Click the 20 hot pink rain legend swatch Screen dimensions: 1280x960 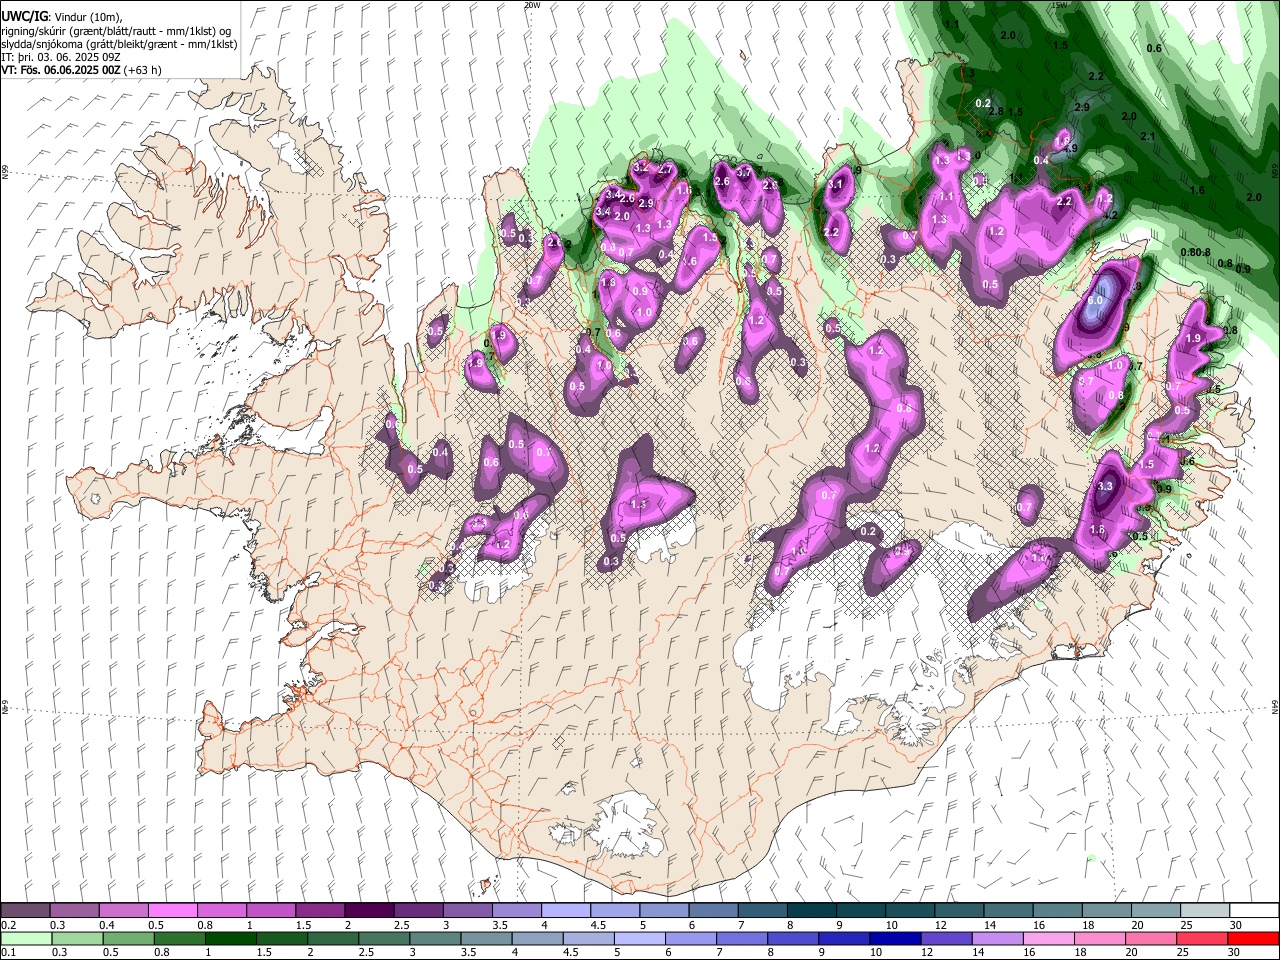coord(1149,938)
